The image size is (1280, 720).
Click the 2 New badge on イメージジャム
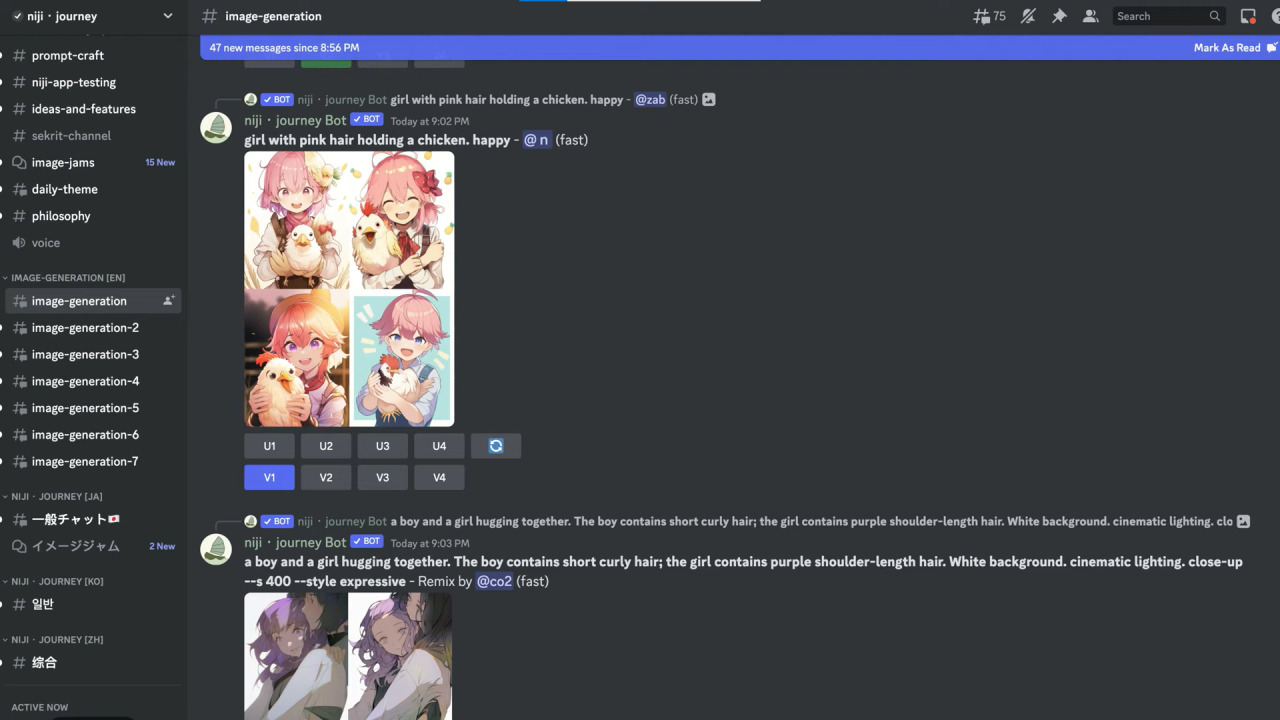(162, 546)
